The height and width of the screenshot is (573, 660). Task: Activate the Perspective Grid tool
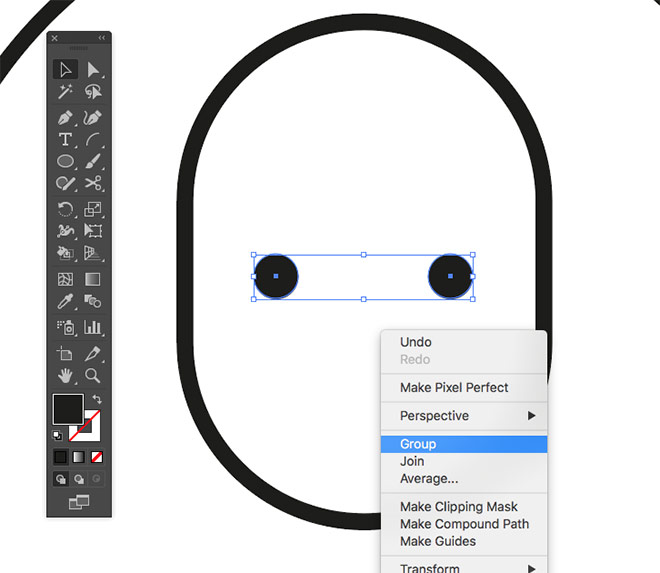coord(93,253)
